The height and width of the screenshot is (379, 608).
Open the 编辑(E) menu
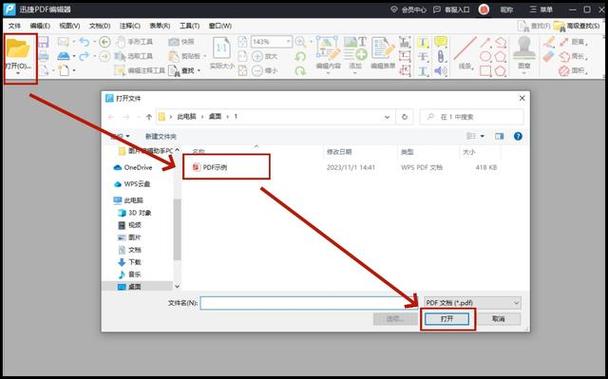[40, 26]
